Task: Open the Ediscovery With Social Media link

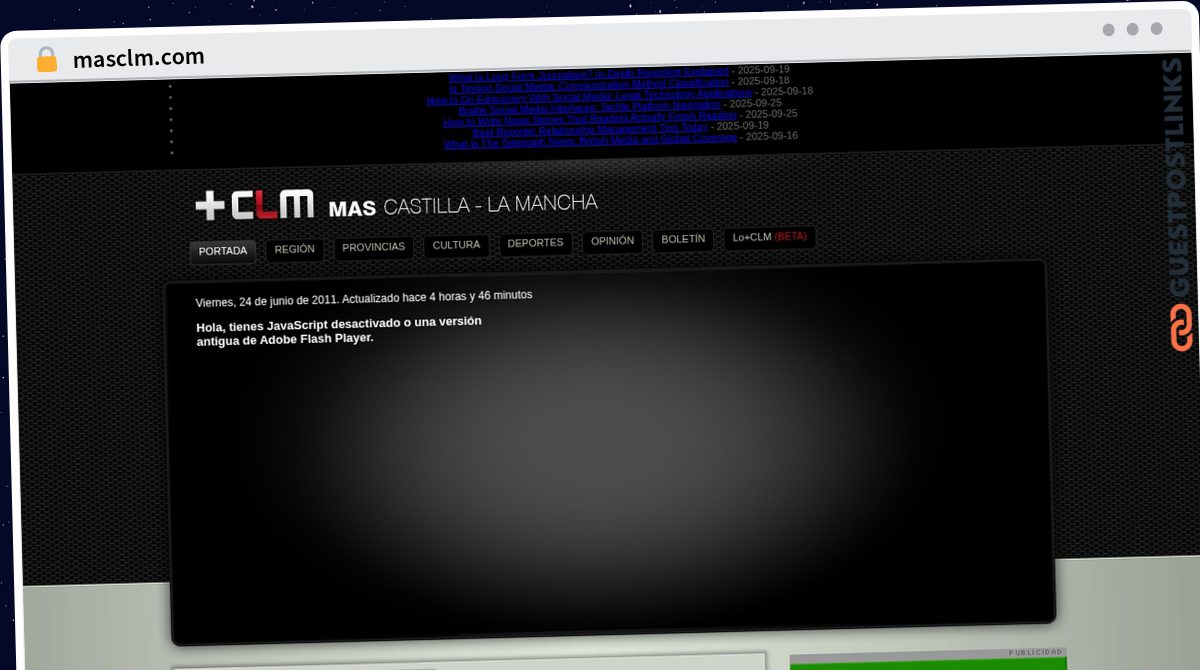Action: (x=589, y=95)
